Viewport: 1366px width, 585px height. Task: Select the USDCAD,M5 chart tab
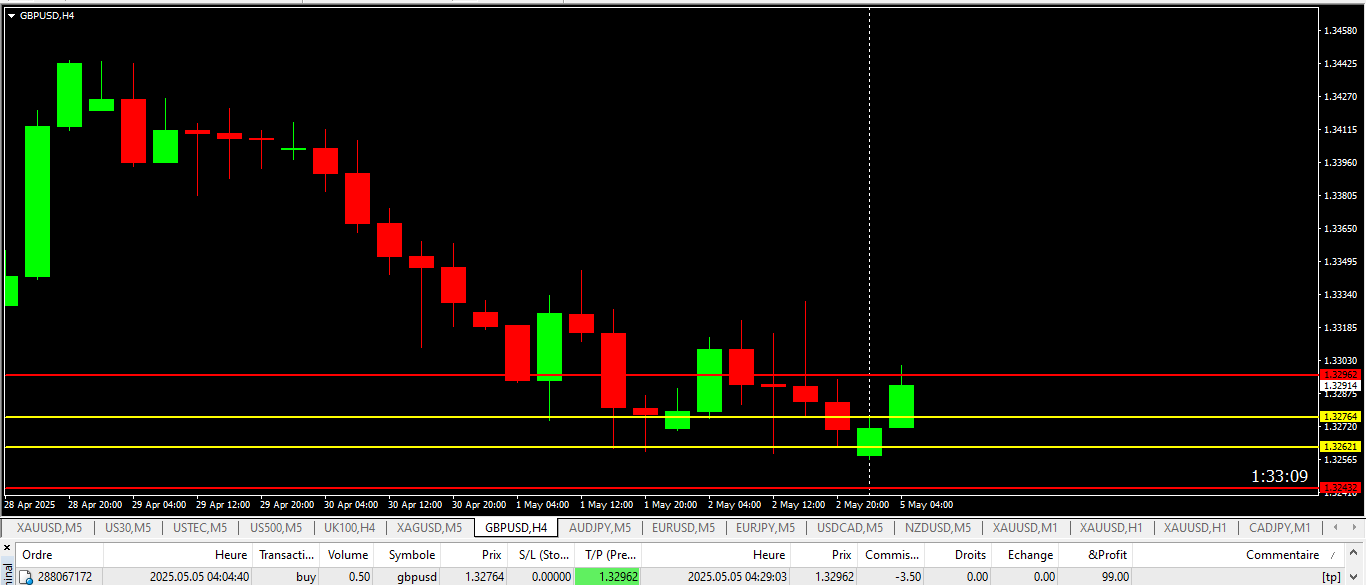click(x=850, y=527)
